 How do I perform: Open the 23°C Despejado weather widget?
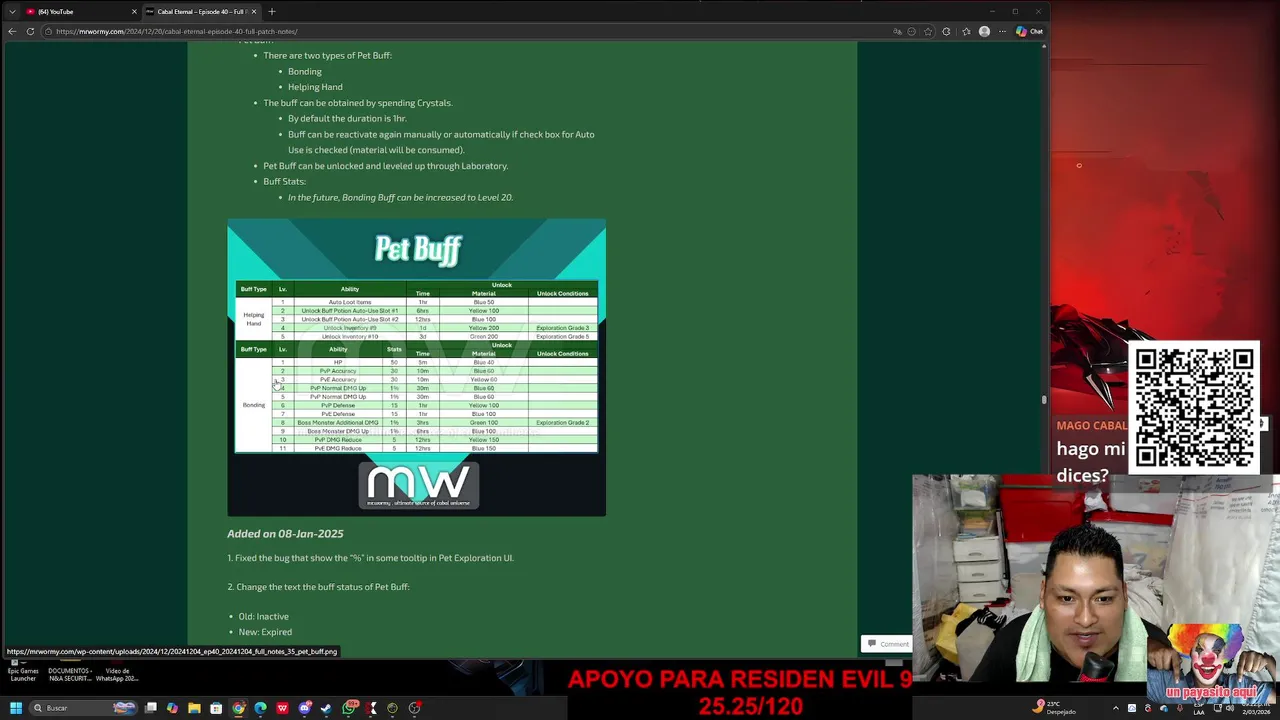(1054, 708)
